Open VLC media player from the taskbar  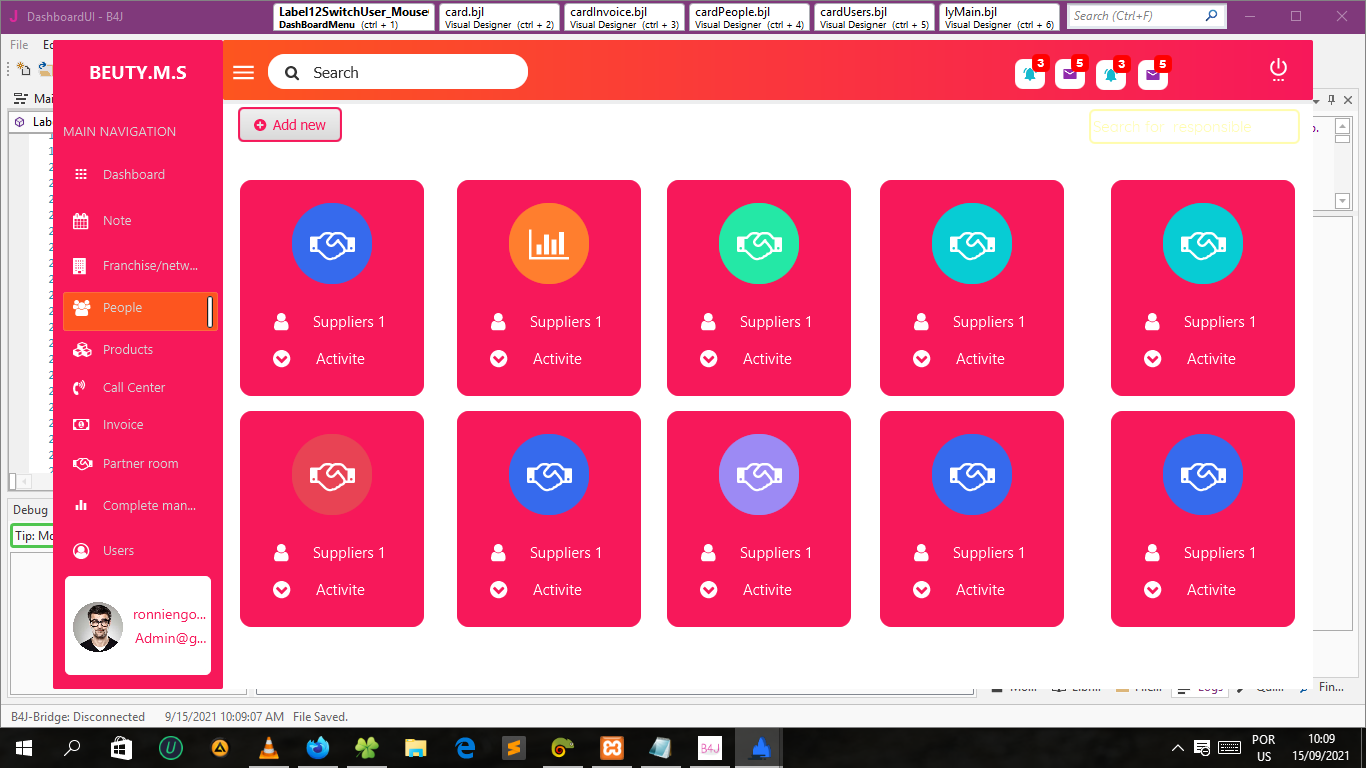(x=268, y=747)
